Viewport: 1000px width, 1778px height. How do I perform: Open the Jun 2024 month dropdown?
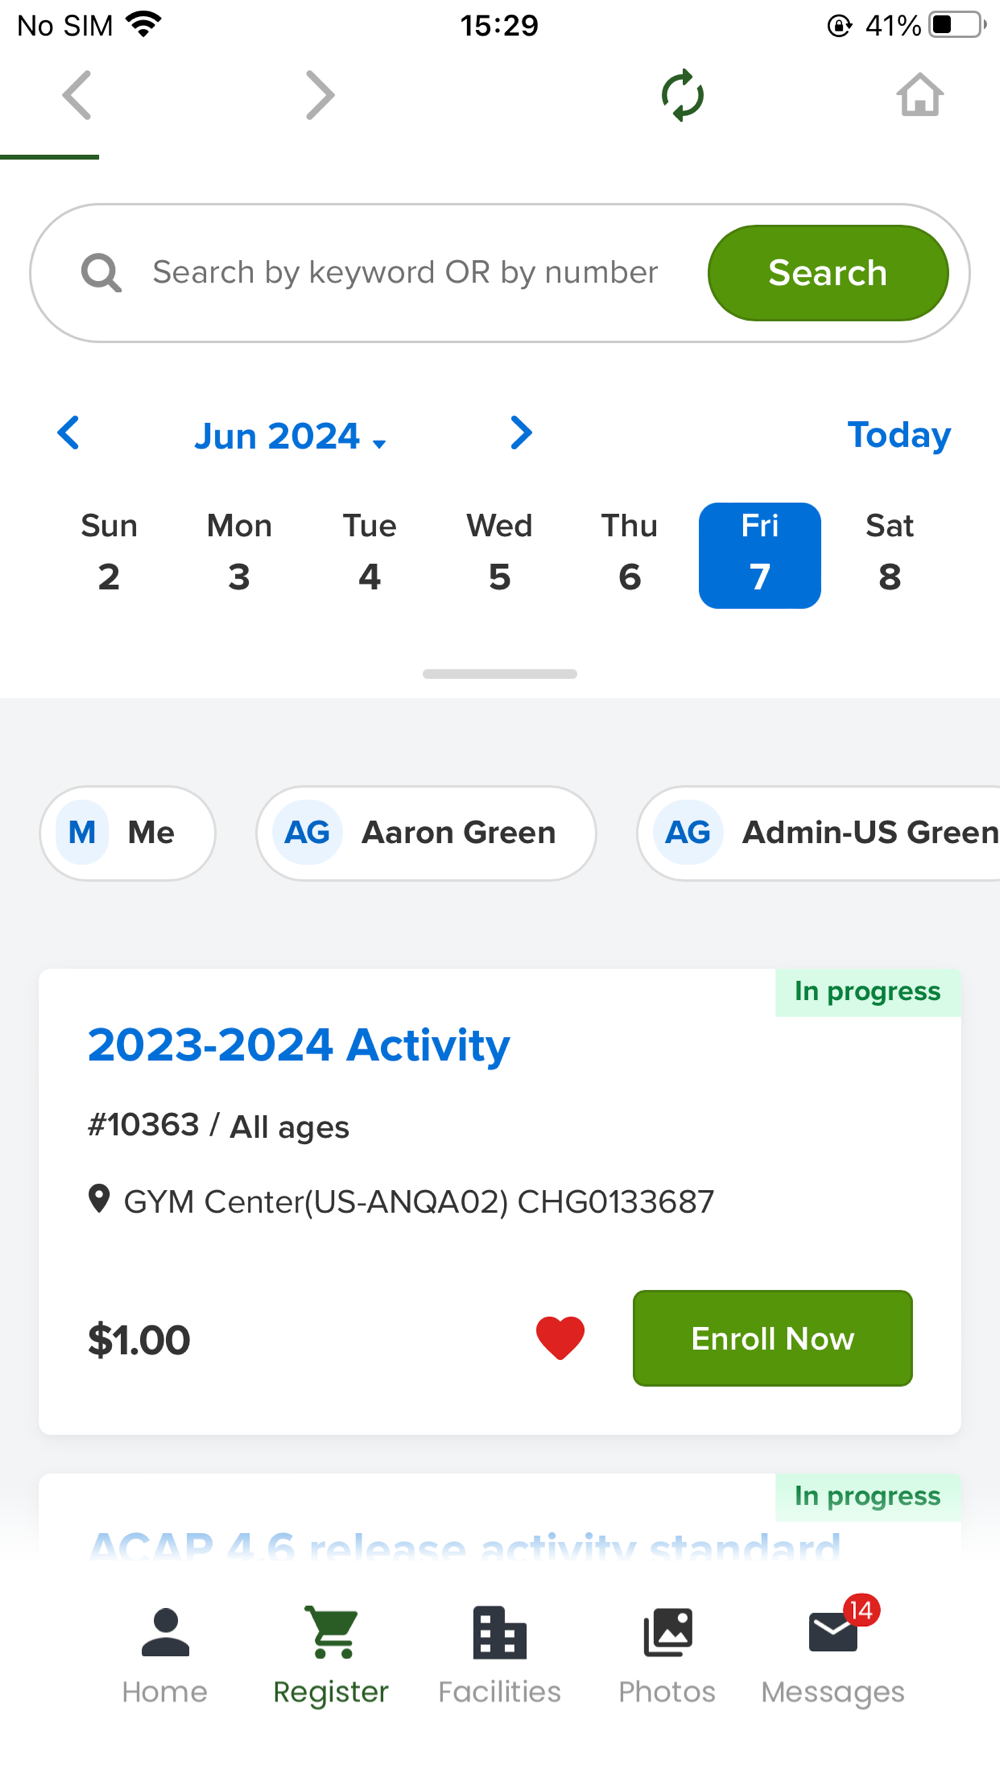[x=290, y=436]
